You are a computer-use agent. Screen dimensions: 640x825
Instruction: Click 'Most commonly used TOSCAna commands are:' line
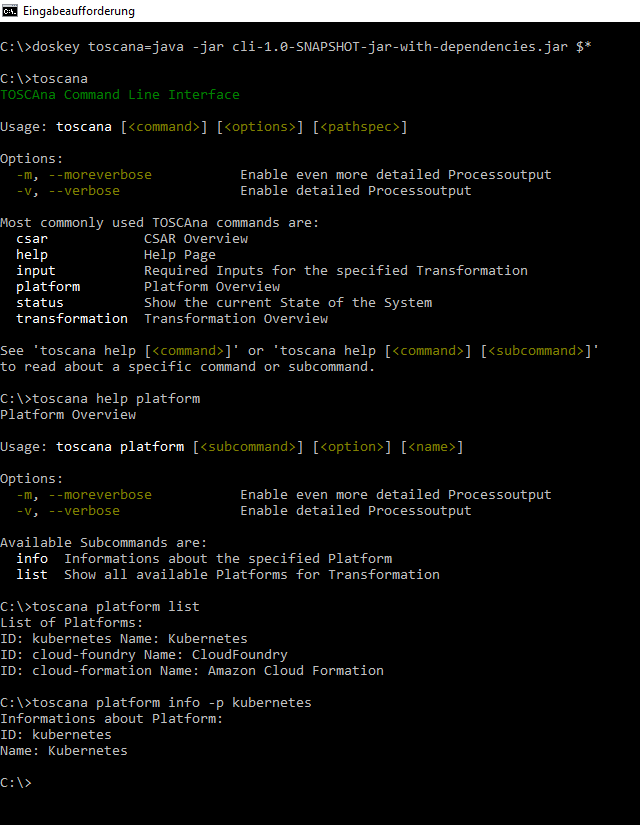tap(159, 223)
